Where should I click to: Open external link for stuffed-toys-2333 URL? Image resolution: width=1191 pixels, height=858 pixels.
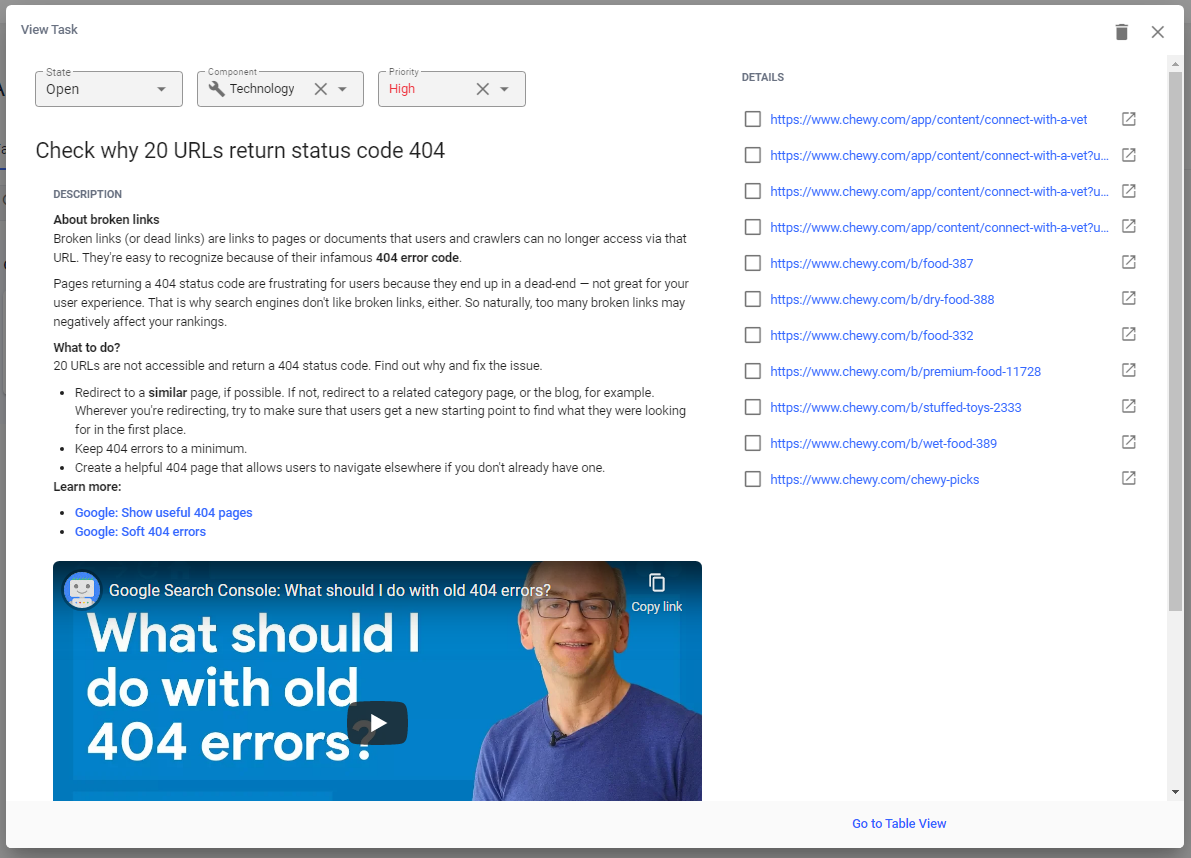[x=1129, y=407]
